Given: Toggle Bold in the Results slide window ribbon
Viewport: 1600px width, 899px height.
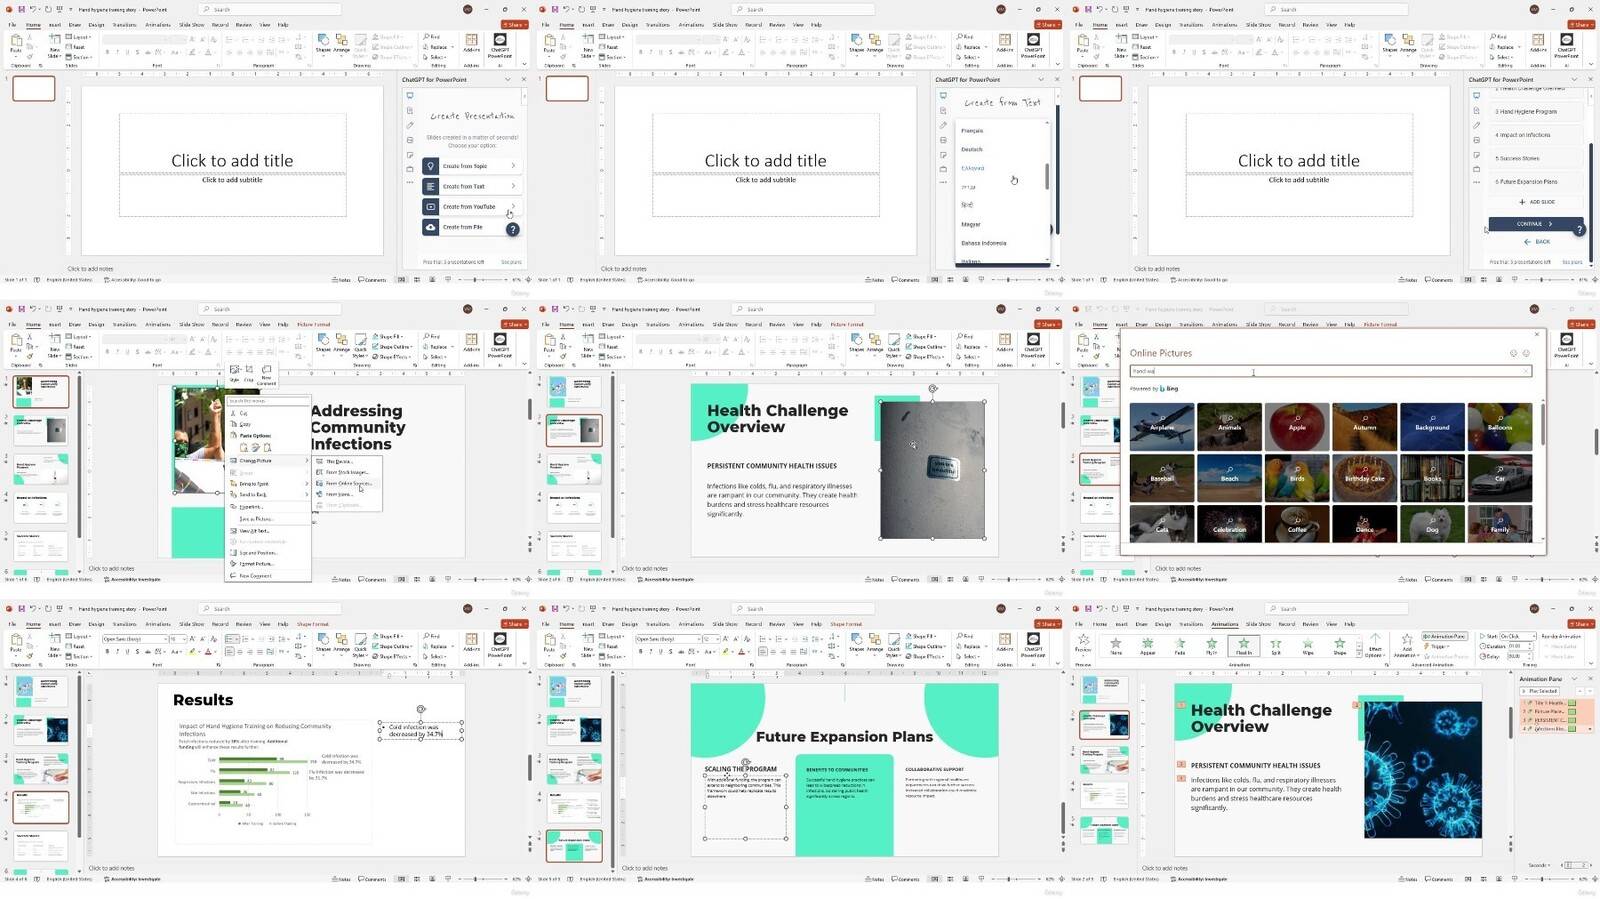Looking at the screenshot, I should pos(107,651).
